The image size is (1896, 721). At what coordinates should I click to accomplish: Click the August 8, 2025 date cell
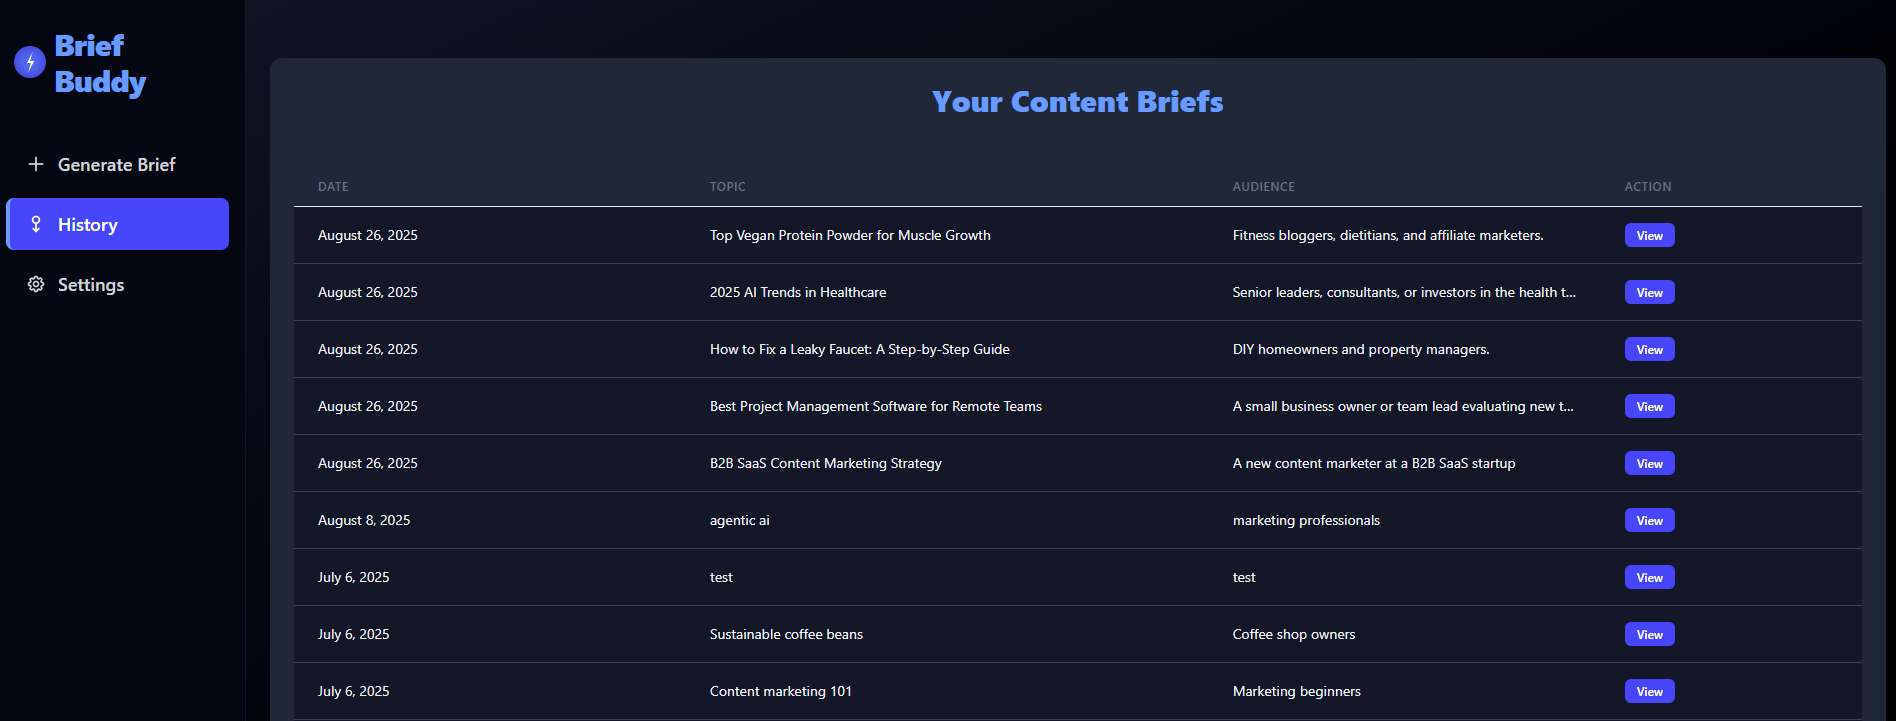tap(364, 520)
